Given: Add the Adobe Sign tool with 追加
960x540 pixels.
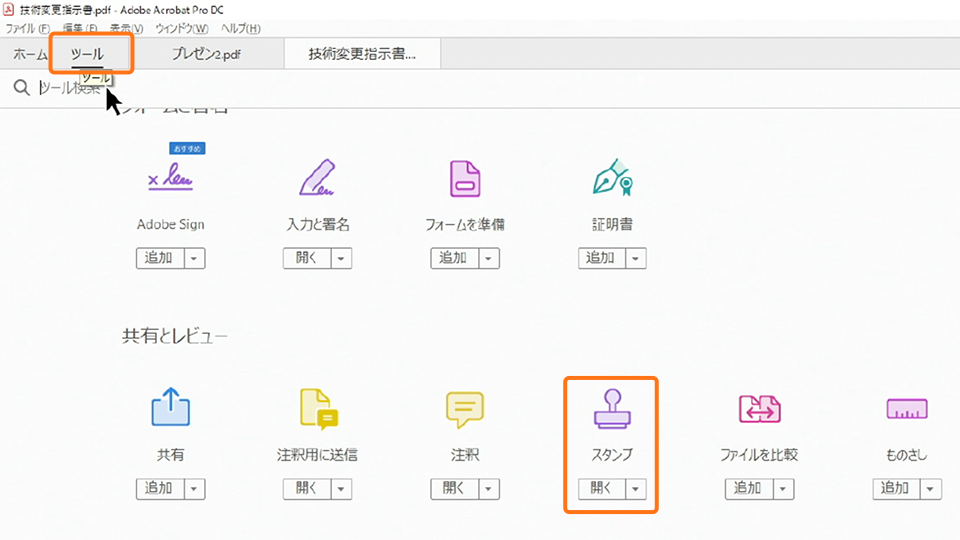Looking at the screenshot, I should pyautogui.click(x=160, y=258).
